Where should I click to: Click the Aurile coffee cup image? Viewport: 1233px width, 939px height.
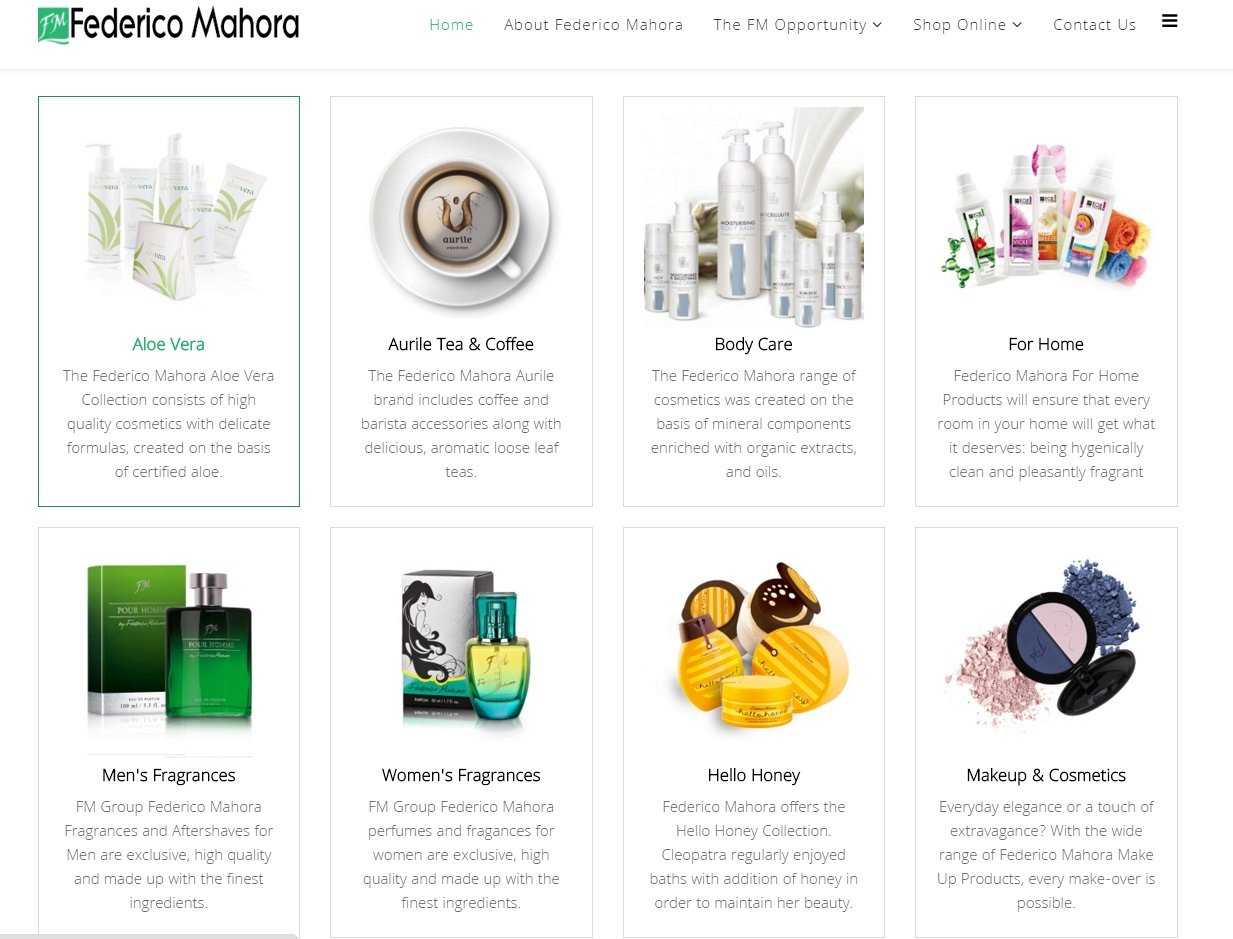point(461,217)
